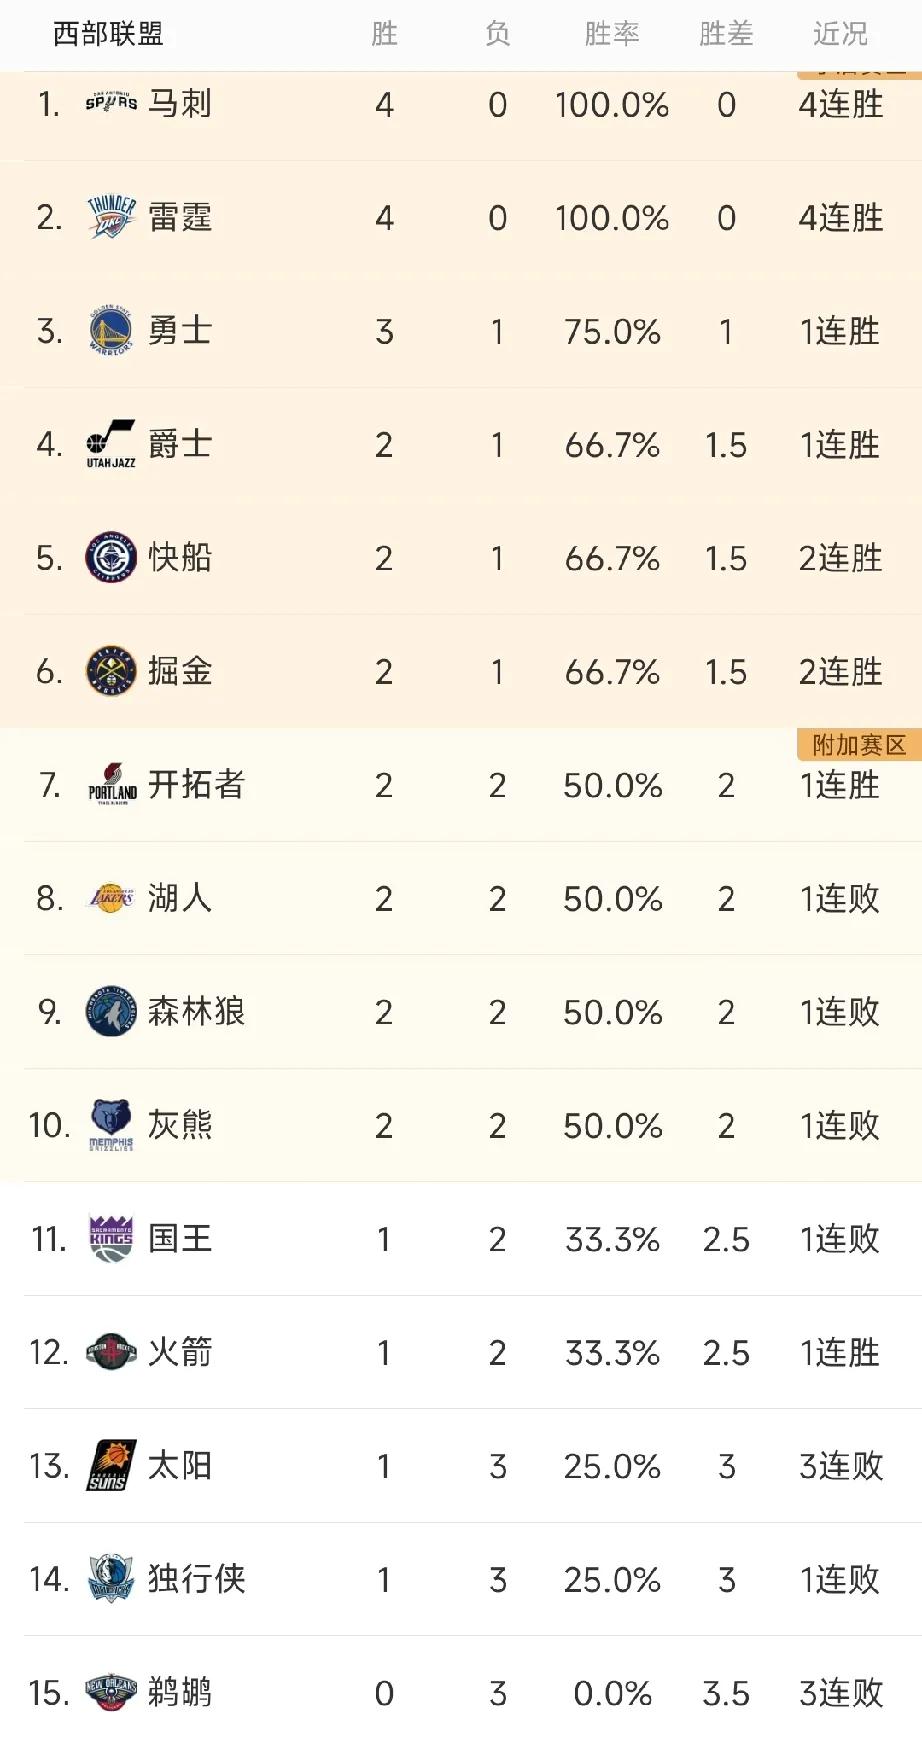The image size is (922, 1737).
Task: Select the Phoenix Suns logo
Action: point(111,1466)
